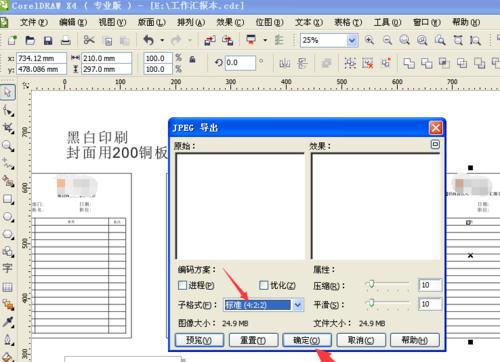Click the 确定(O) OK button
This screenshot has width=500, height=362.
[x=307, y=340]
